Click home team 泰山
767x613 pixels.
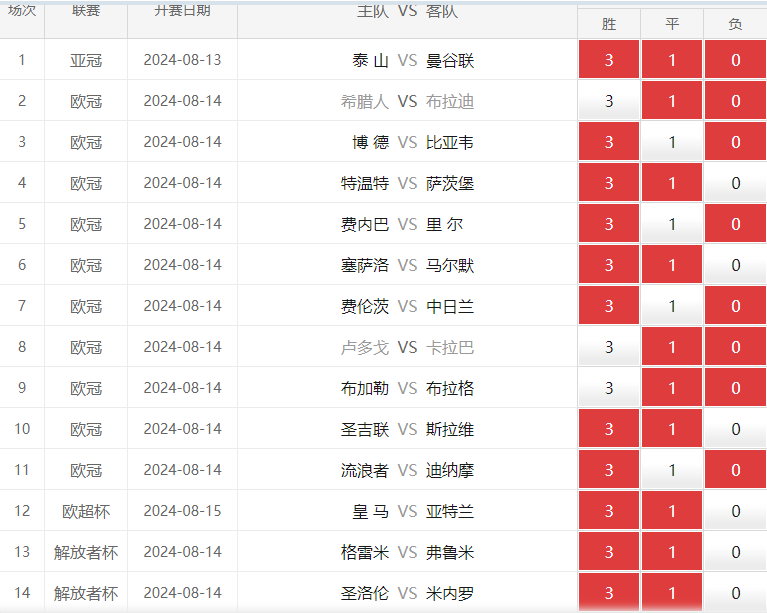click(370, 61)
